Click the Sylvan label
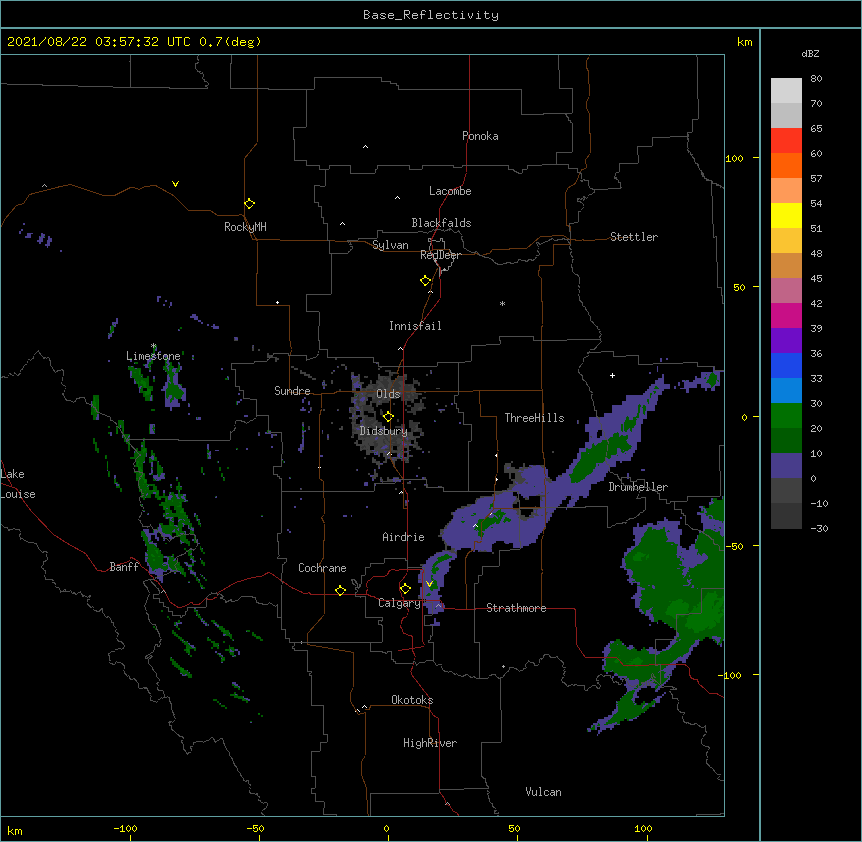 point(390,245)
